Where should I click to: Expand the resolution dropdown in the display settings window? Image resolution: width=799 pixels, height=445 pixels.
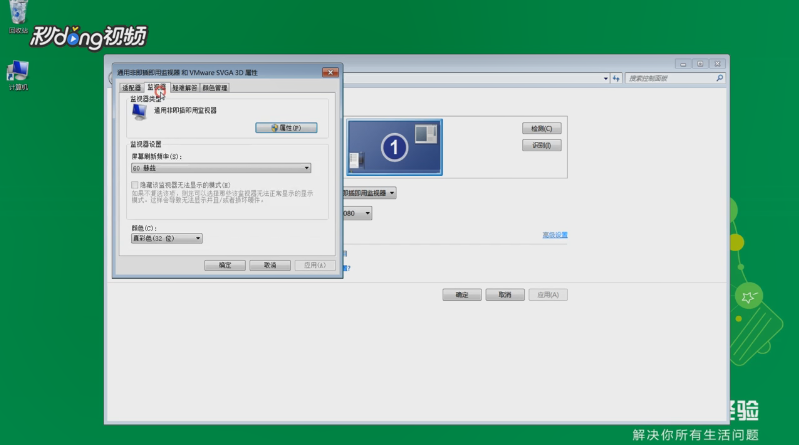click(x=358, y=213)
